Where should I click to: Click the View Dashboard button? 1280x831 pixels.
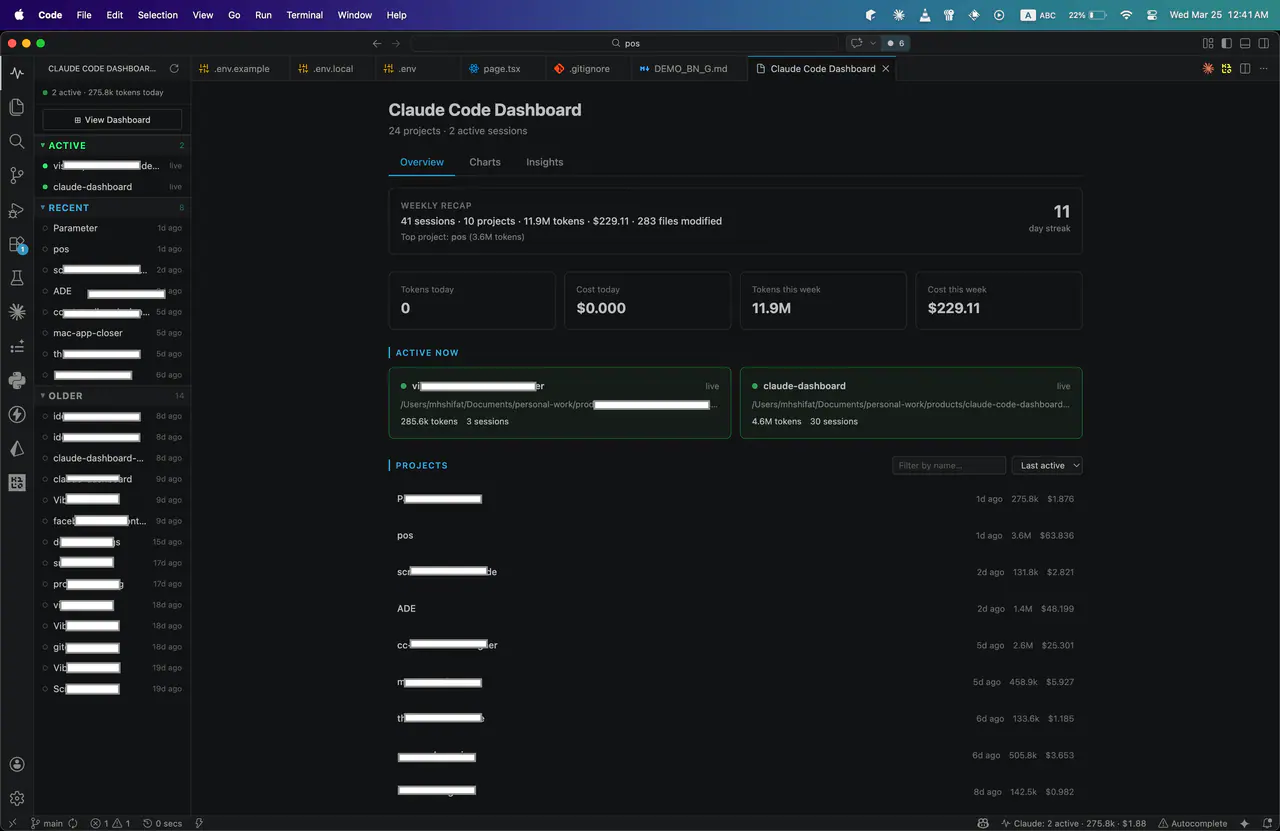point(112,120)
